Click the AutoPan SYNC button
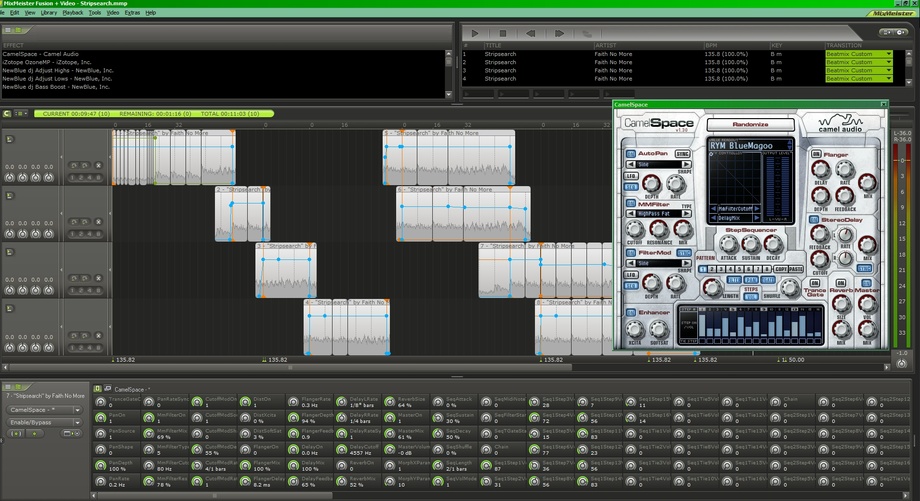920x501 pixels. tap(682, 154)
